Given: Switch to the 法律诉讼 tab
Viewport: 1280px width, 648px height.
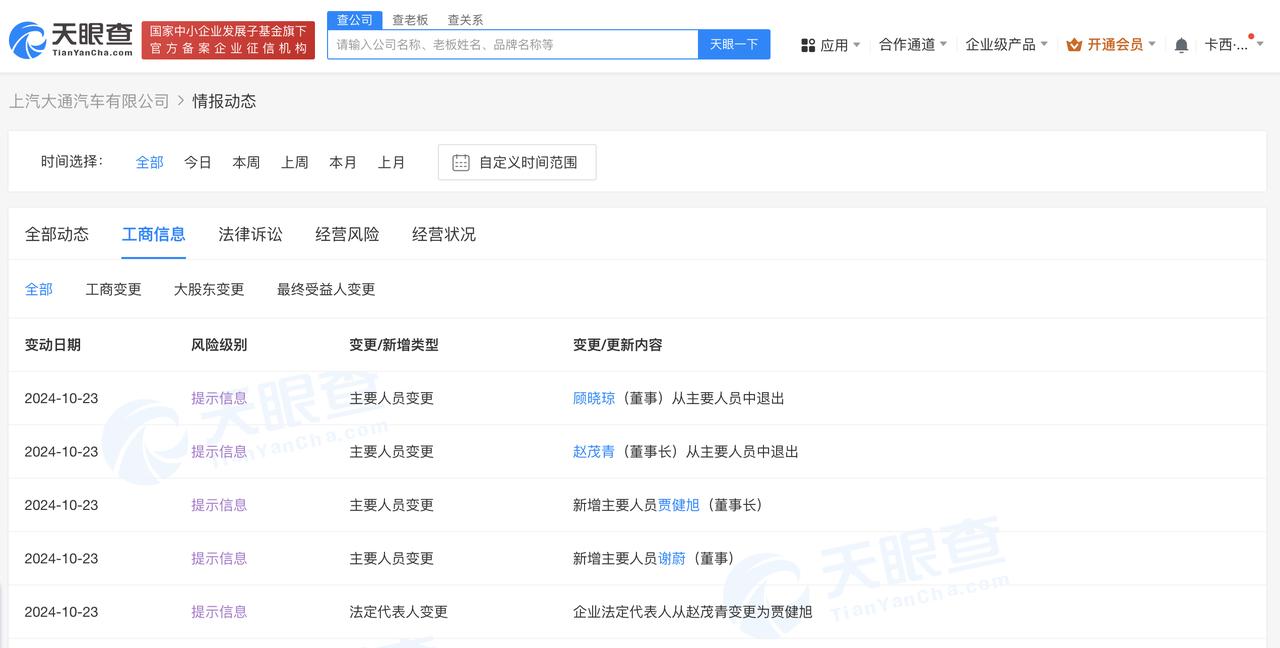Looking at the screenshot, I should 251,234.
